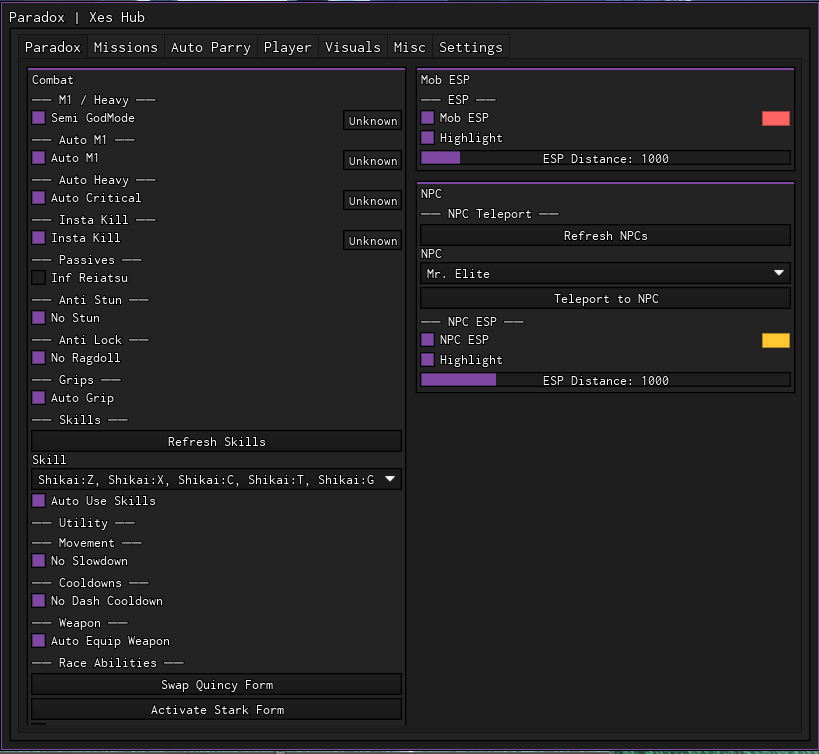Click the Combat section header
Image resolution: width=819 pixels, height=754 pixels.
pyautogui.click(x=53, y=80)
